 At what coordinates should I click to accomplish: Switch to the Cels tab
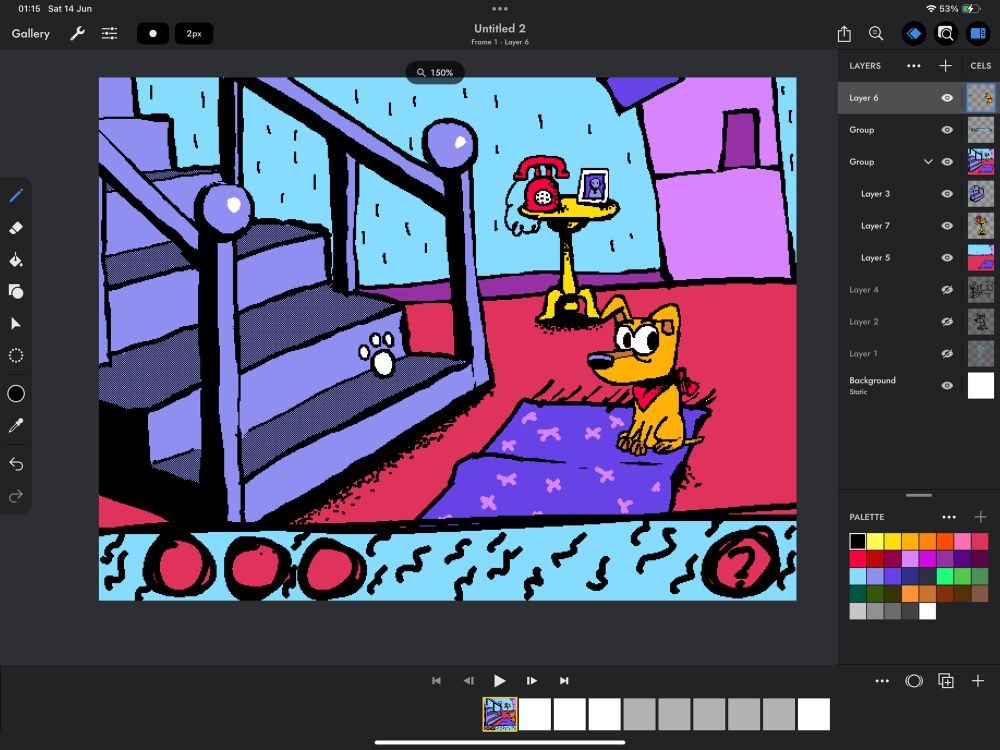click(980, 66)
